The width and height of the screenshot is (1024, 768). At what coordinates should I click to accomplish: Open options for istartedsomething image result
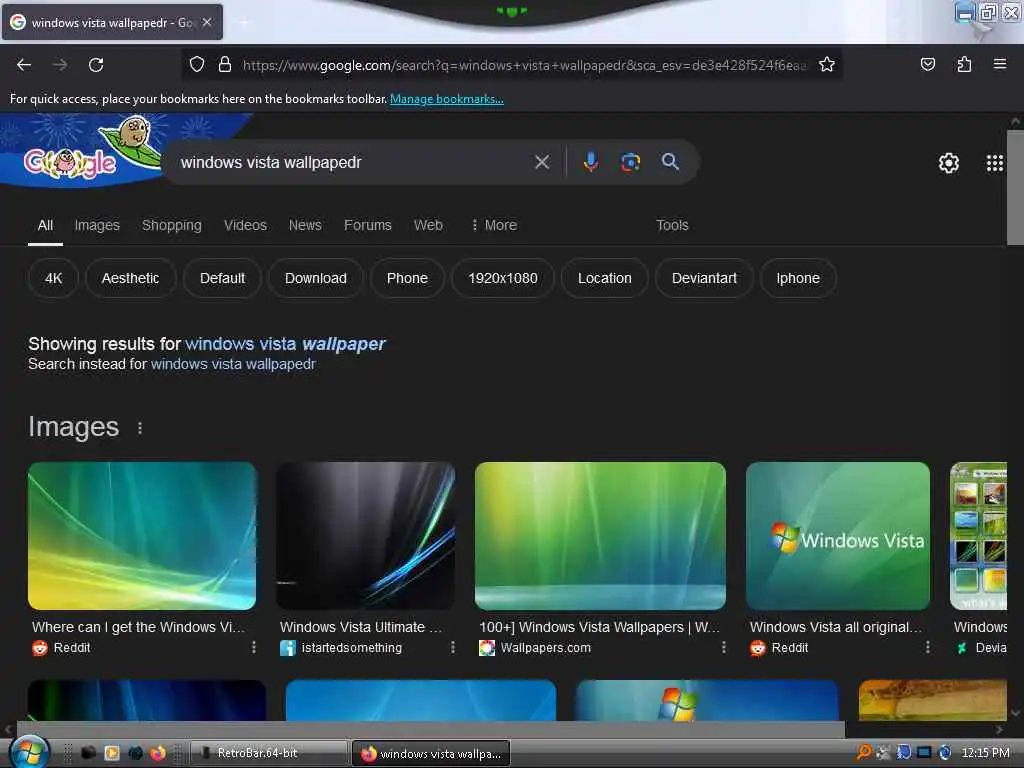tap(453, 647)
